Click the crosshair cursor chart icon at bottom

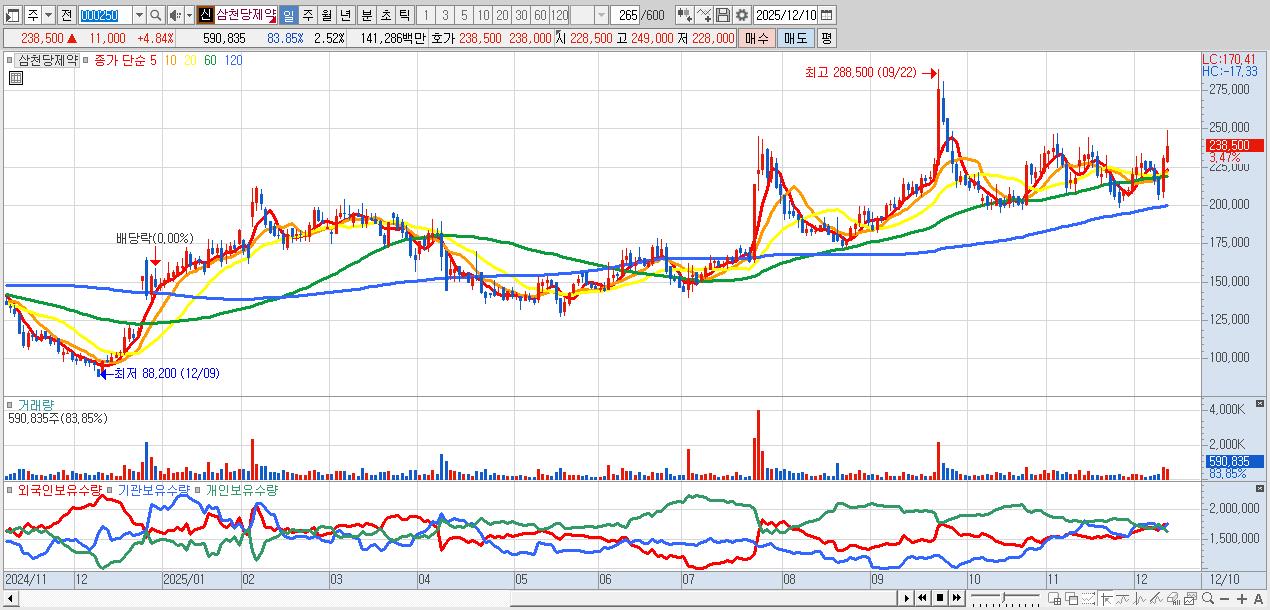1106,599
